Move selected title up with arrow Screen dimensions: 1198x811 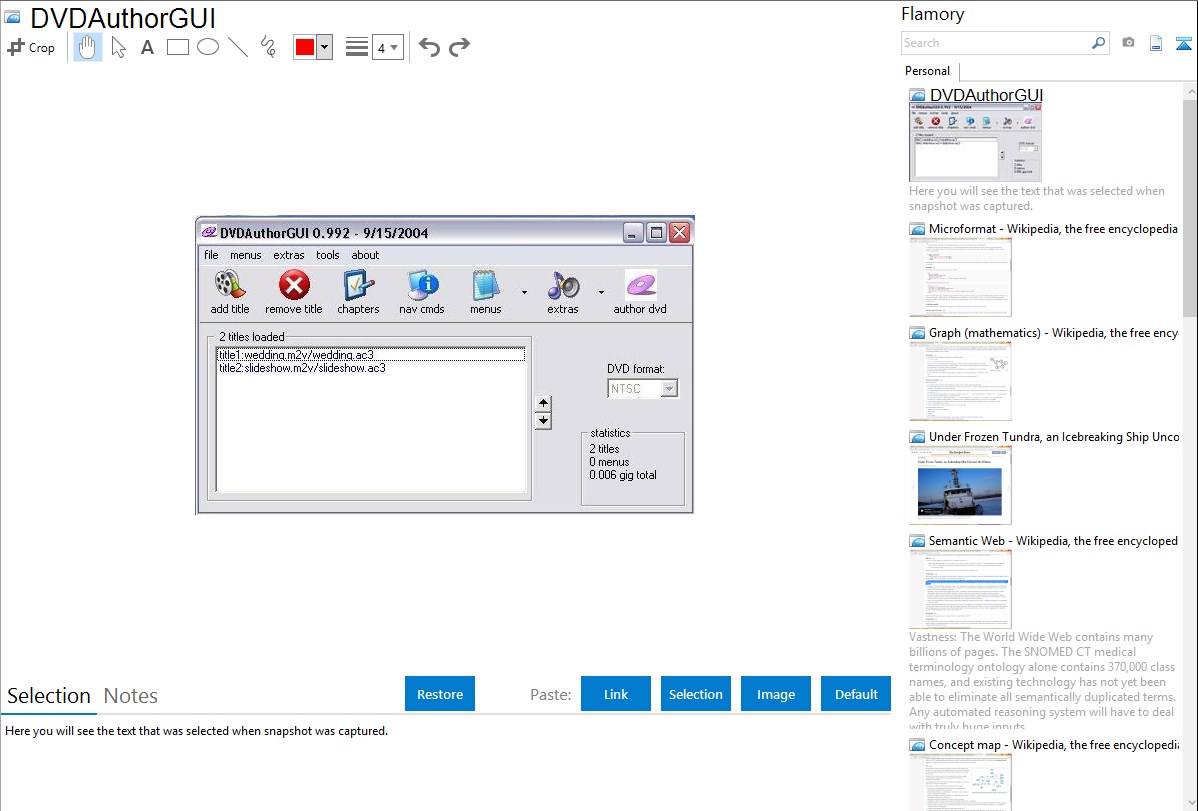pyautogui.click(x=543, y=404)
